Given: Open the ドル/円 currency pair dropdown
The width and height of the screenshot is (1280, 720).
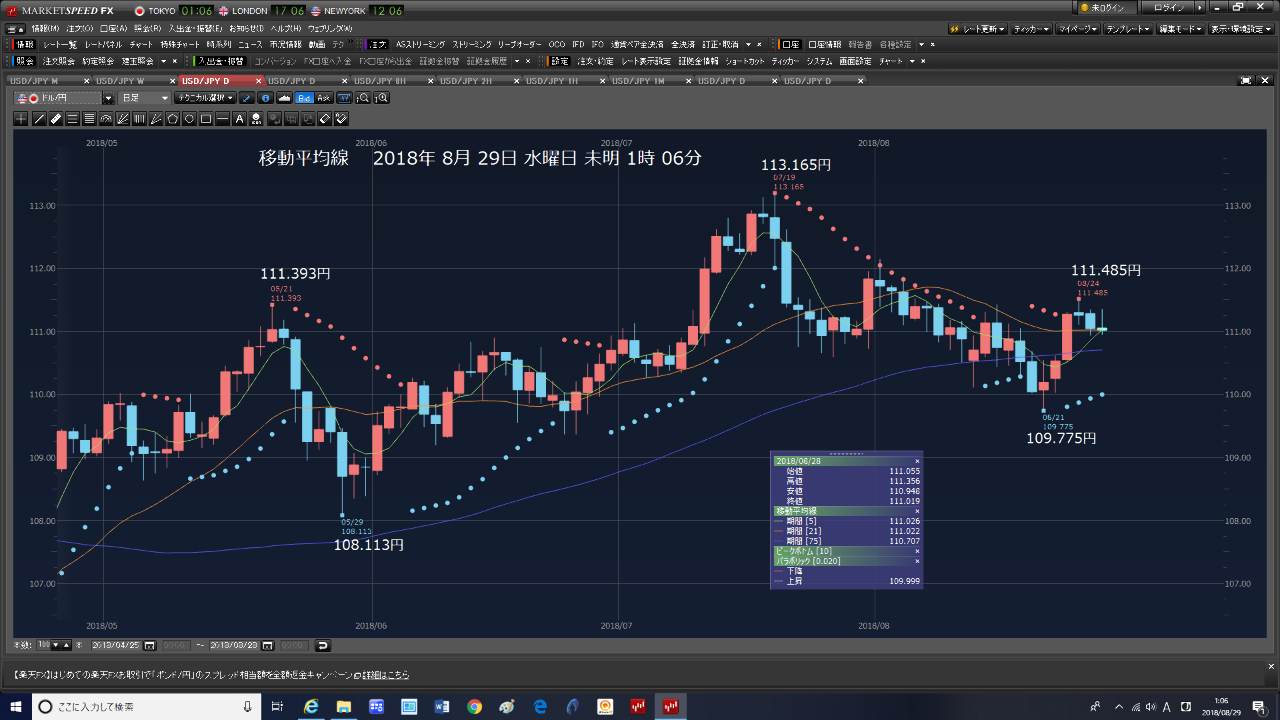Looking at the screenshot, I should [108, 98].
